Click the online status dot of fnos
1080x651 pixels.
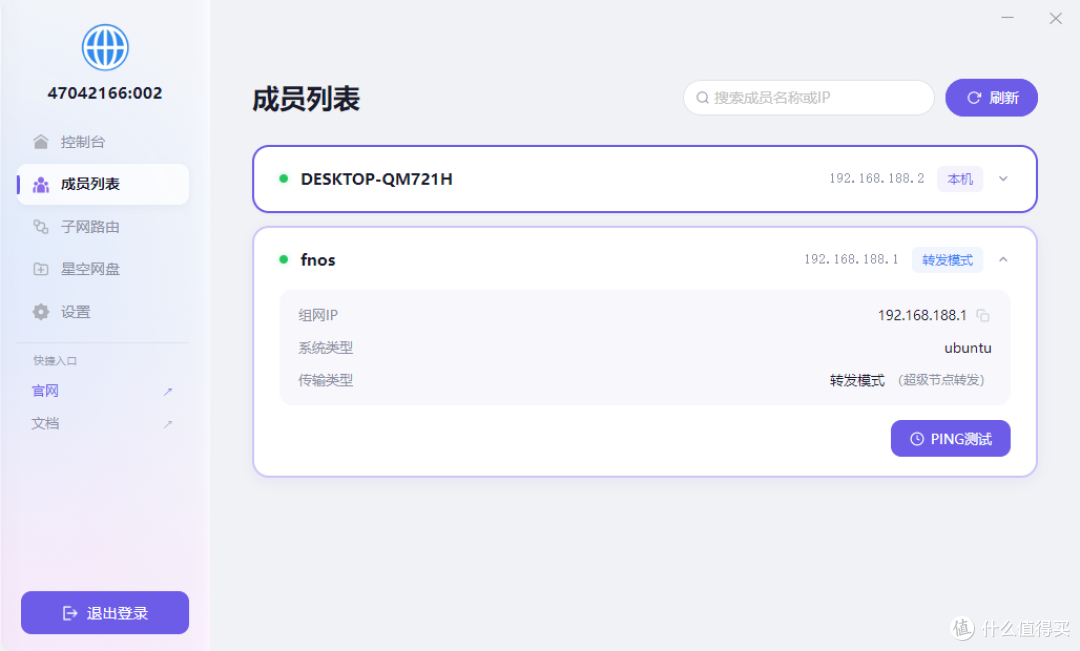[283, 260]
